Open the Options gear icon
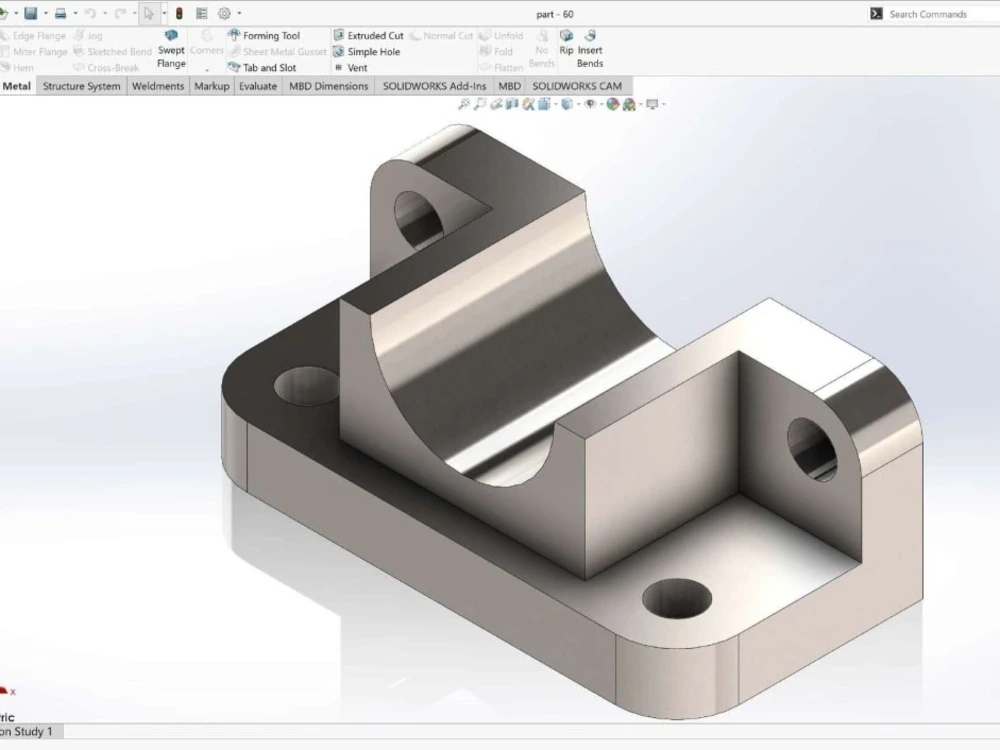1000x750 pixels. pyautogui.click(x=224, y=13)
